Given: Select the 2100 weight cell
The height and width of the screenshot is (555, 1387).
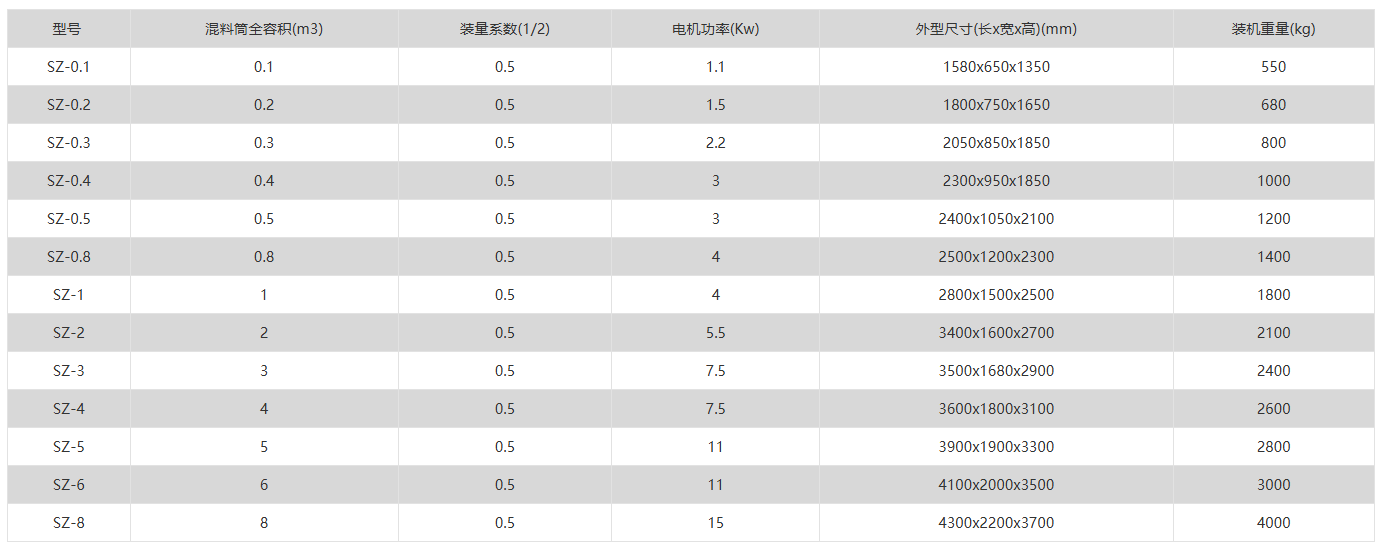Looking at the screenshot, I should (1273, 333).
